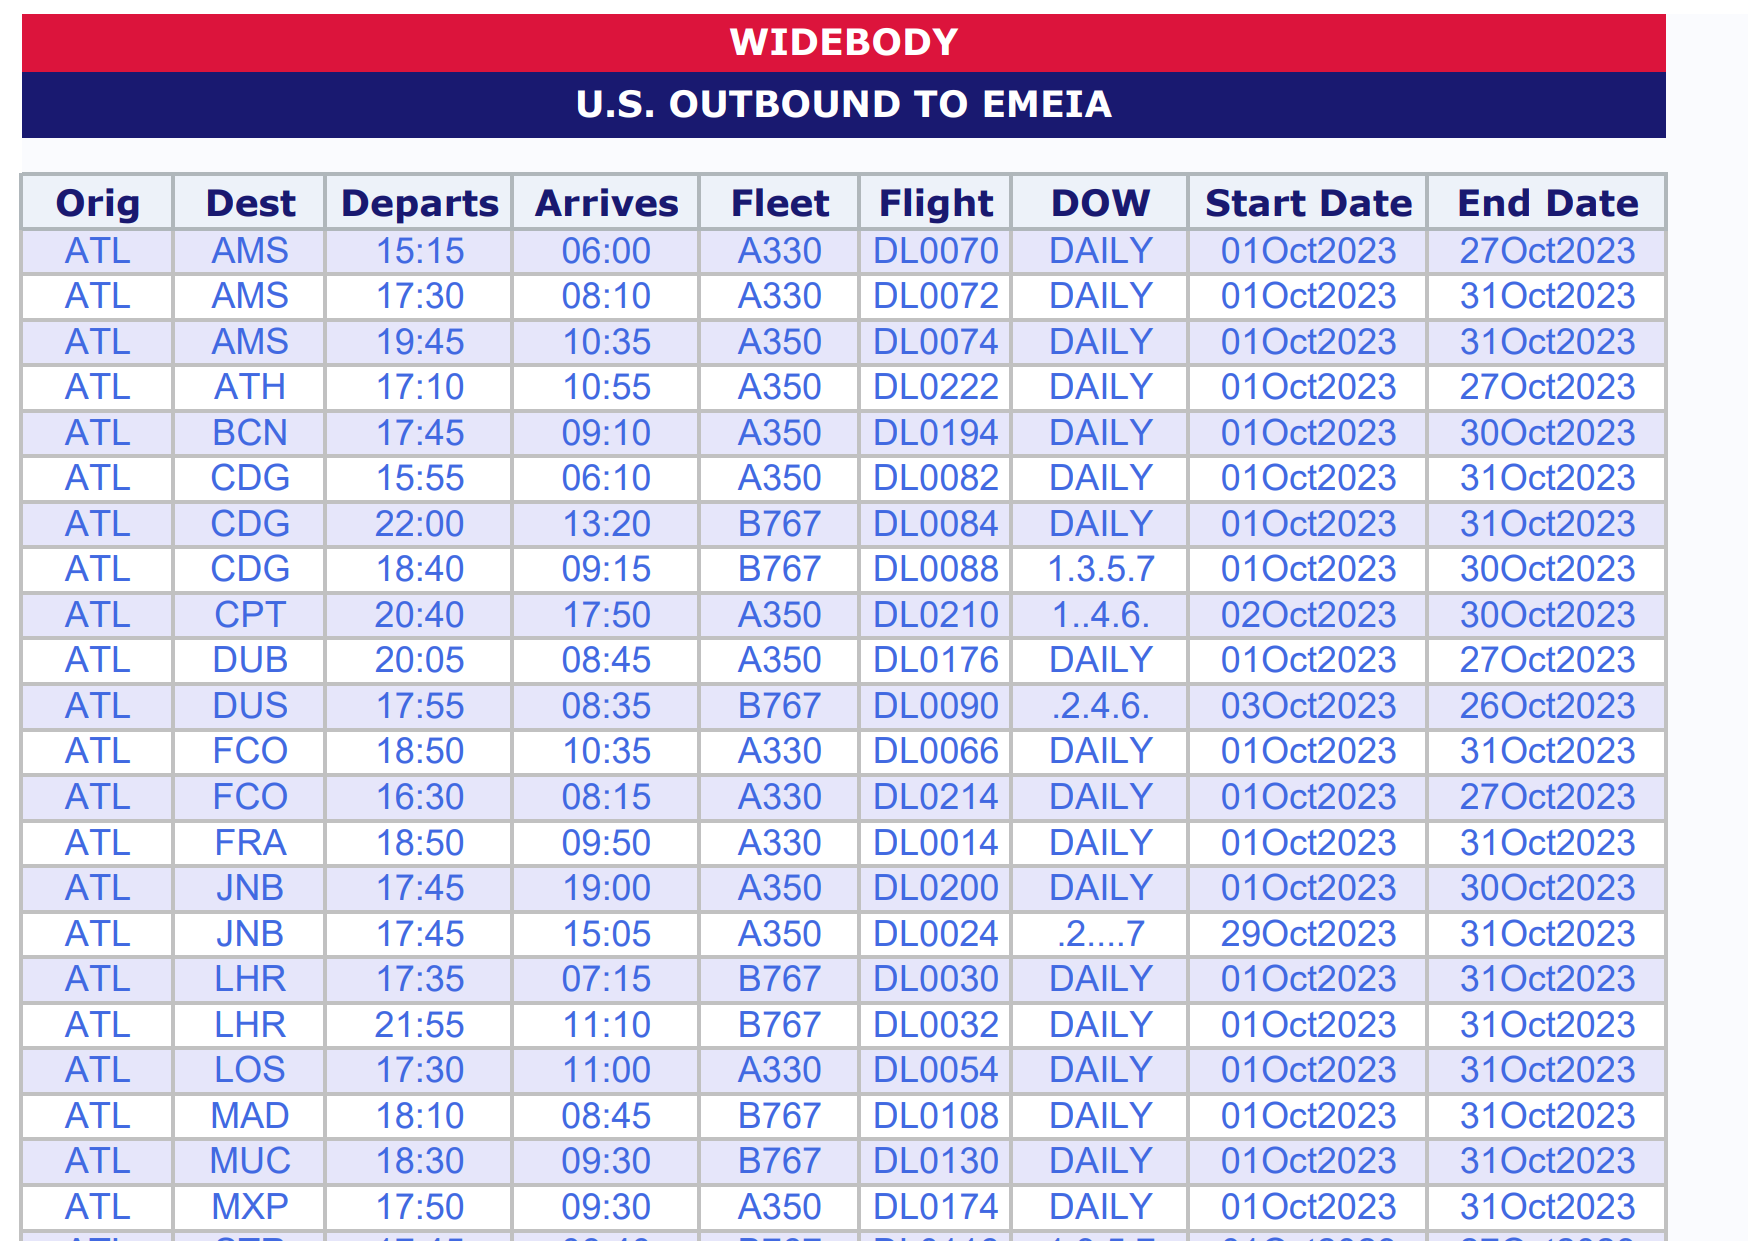The height and width of the screenshot is (1241, 1748).
Task: Open flight DL0024 to JNB
Action: [x=935, y=934]
